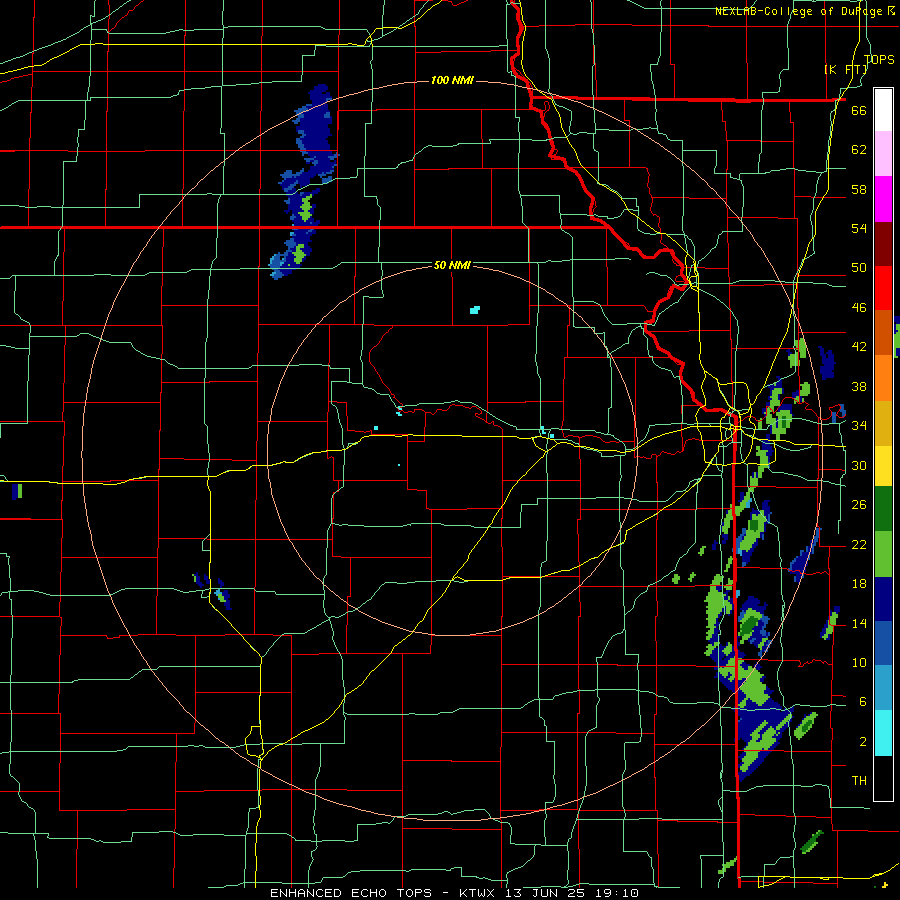Click legend value 2
The width and height of the screenshot is (900, 900).
point(862,742)
